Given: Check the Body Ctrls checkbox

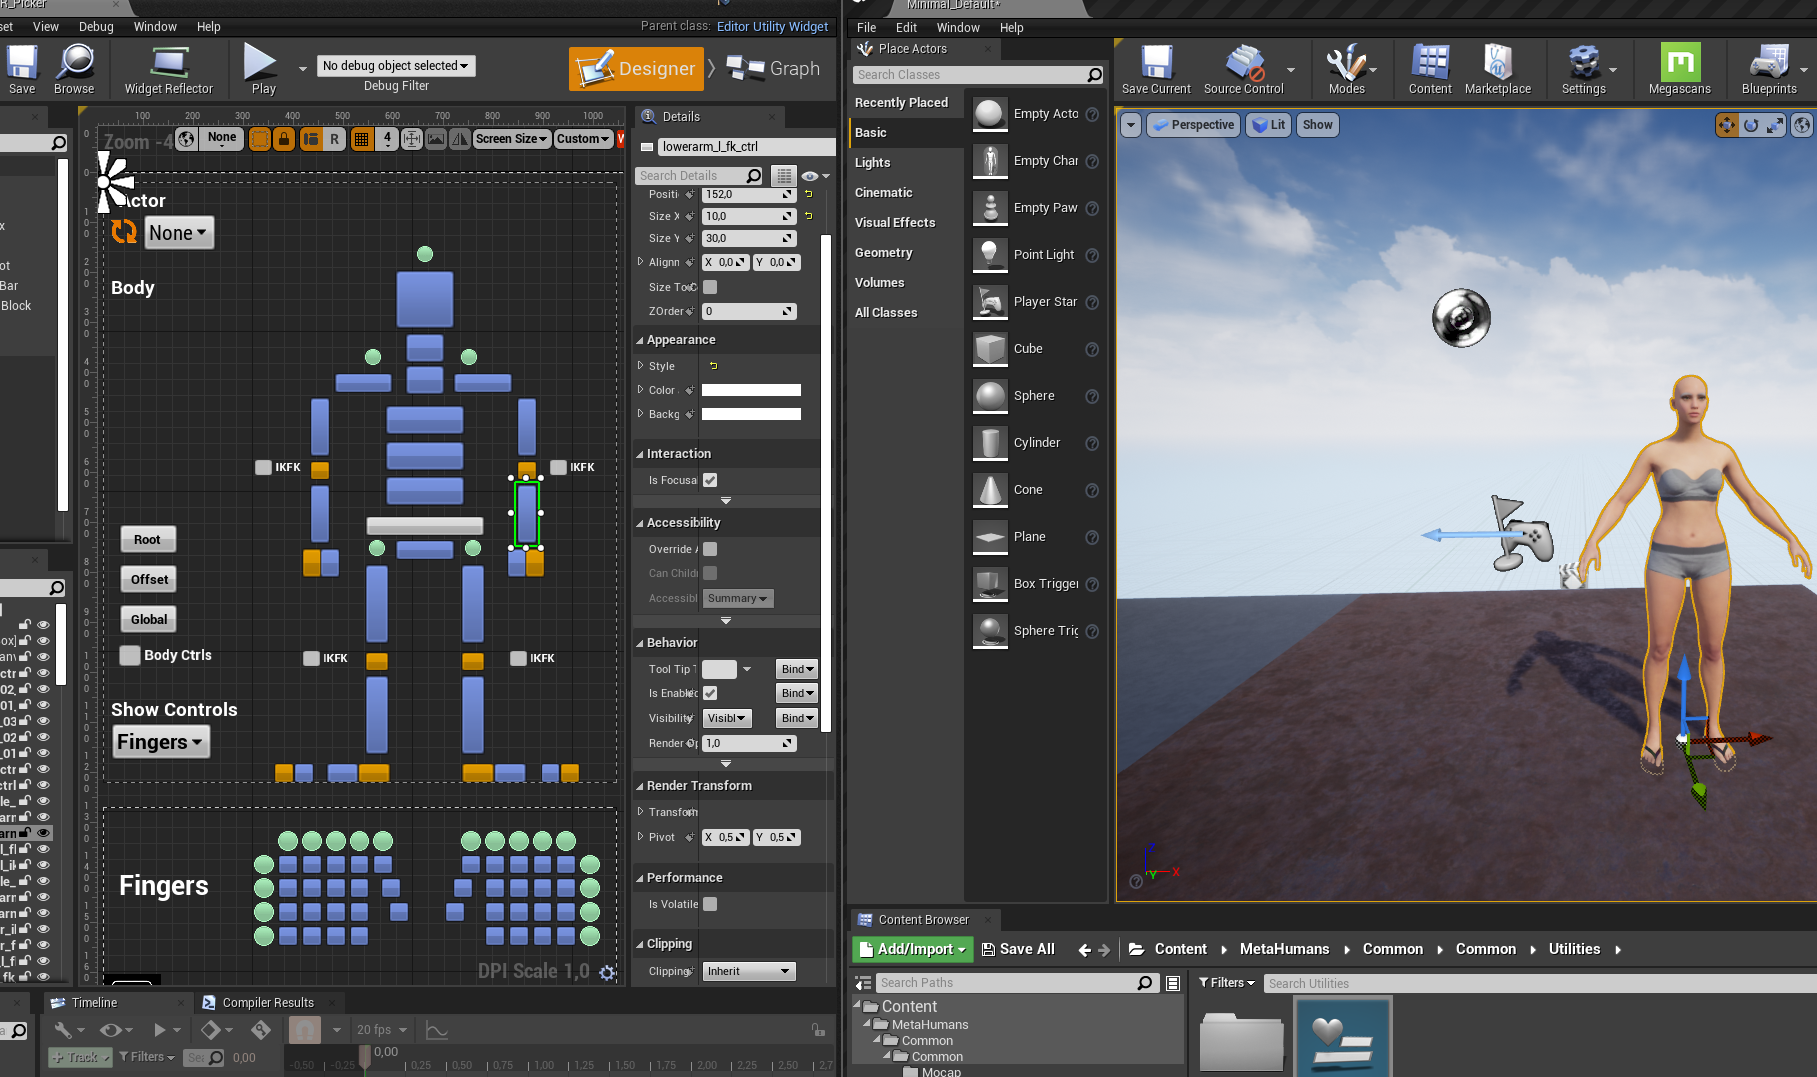Looking at the screenshot, I should [130, 655].
